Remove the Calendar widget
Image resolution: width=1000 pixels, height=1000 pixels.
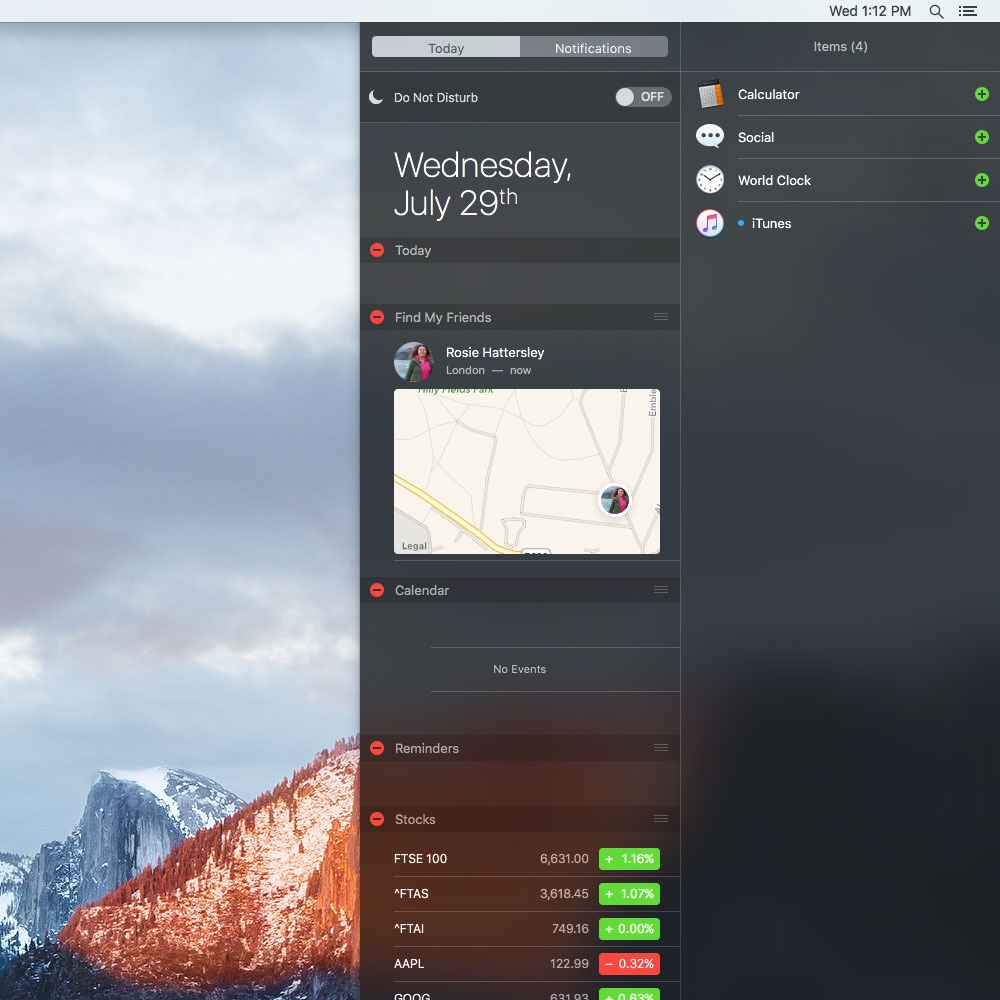pos(377,590)
